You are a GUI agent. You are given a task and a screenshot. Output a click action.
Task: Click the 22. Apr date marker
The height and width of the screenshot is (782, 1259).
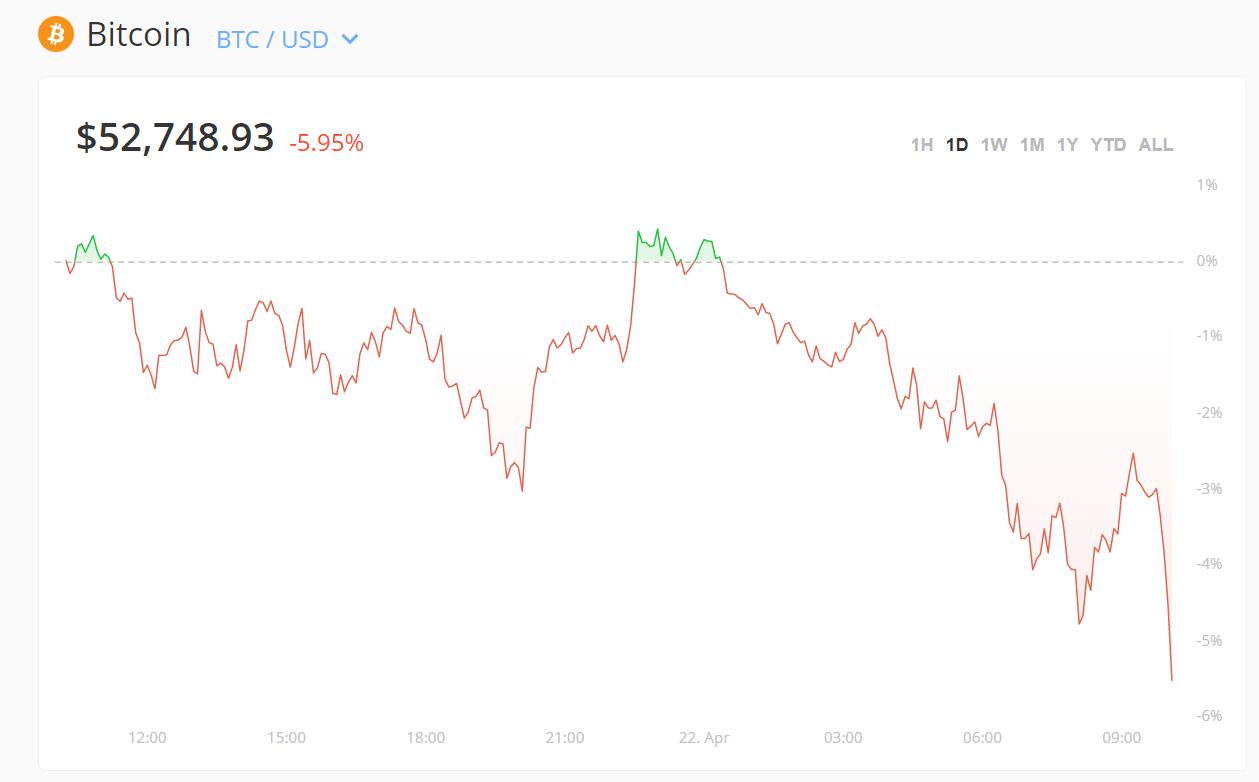[704, 738]
